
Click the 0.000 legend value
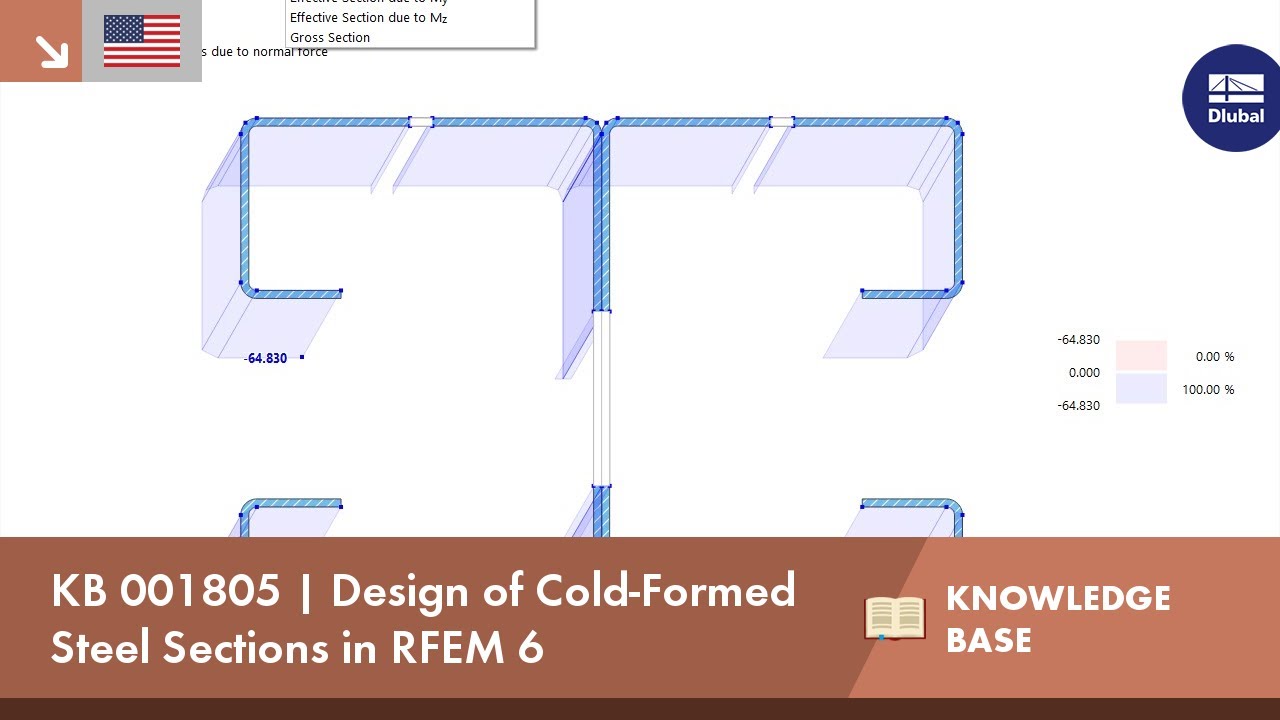pyautogui.click(x=1084, y=372)
